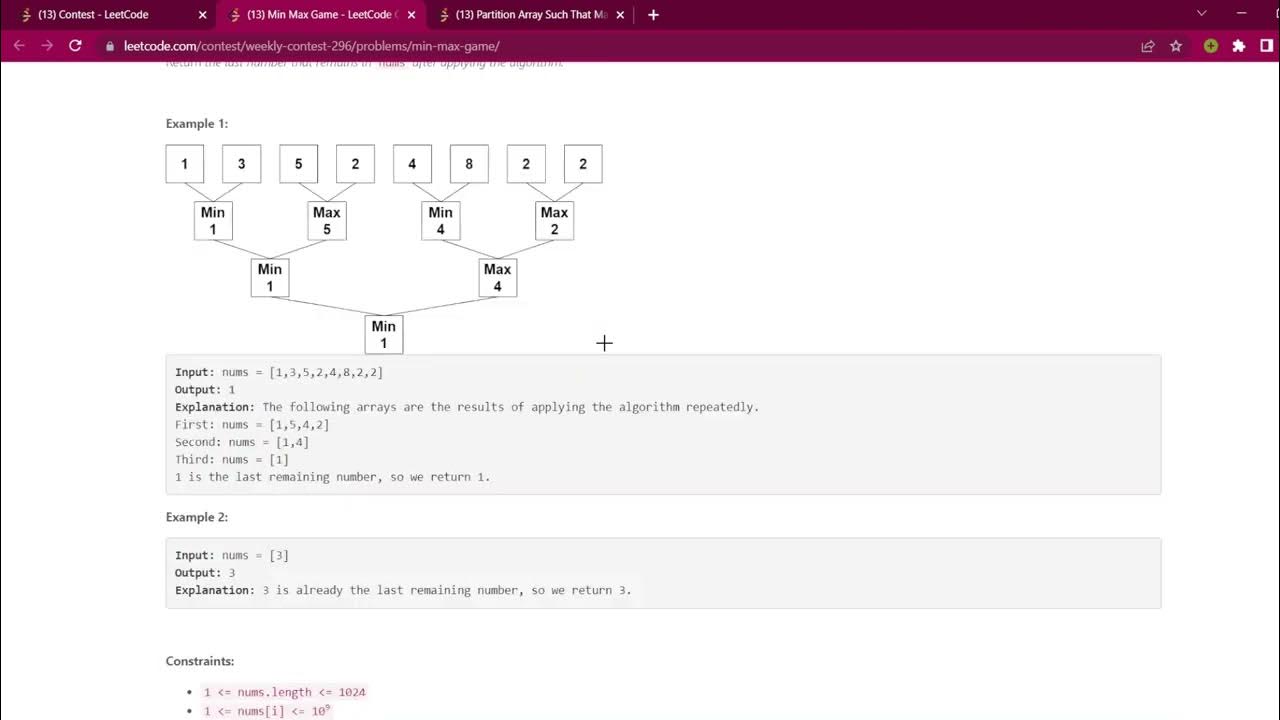This screenshot has width=1280, height=720.
Task: Click constraint '1 <= nums.length <= 1024'
Action: pos(285,692)
